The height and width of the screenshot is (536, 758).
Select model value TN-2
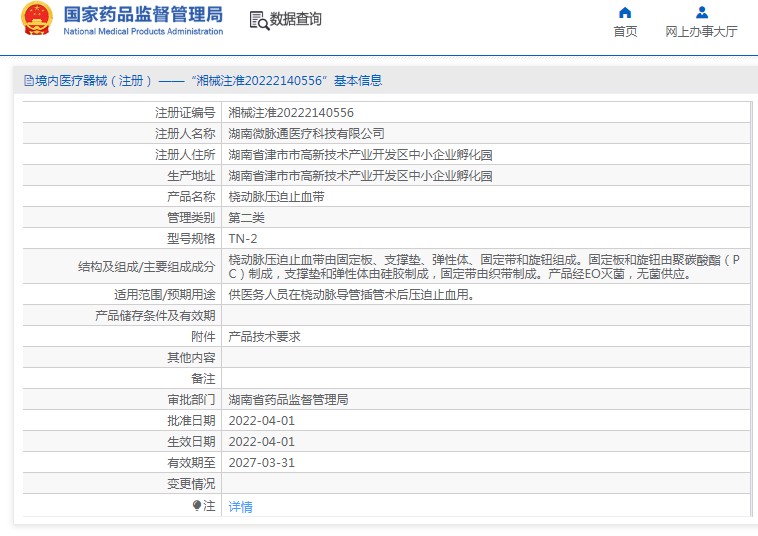243,239
